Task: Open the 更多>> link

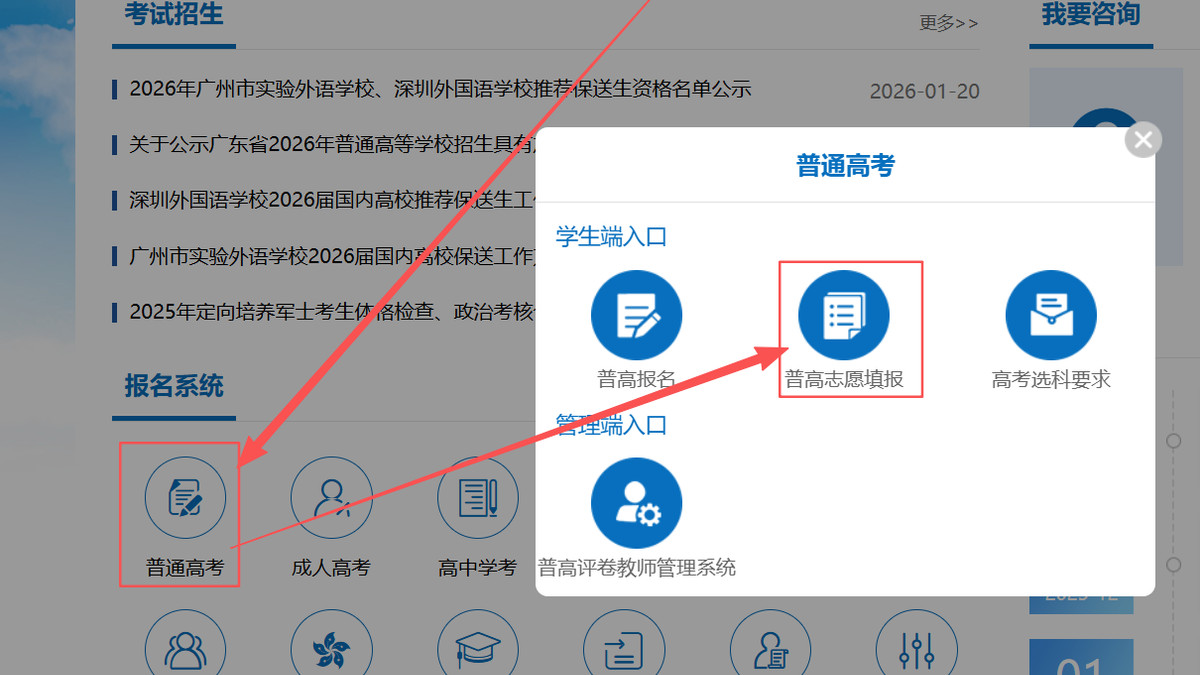Action: coord(946,23)
